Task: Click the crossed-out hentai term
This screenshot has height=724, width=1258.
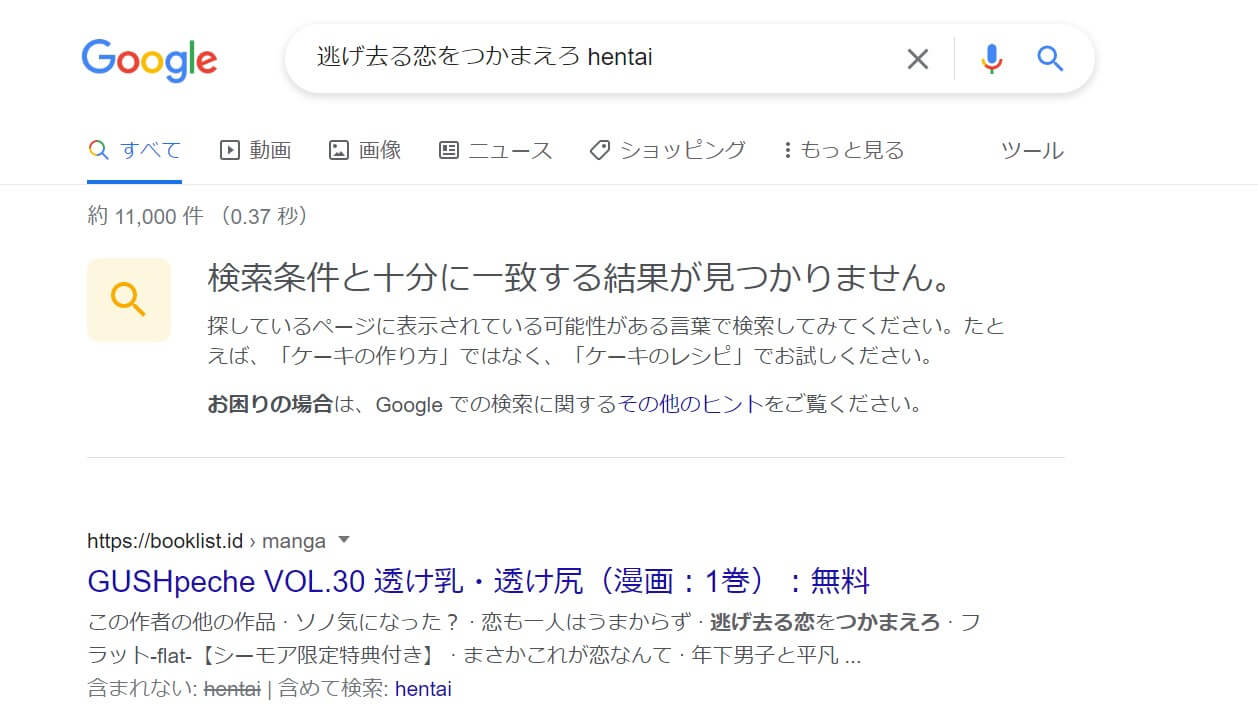Action: (232, 689)
